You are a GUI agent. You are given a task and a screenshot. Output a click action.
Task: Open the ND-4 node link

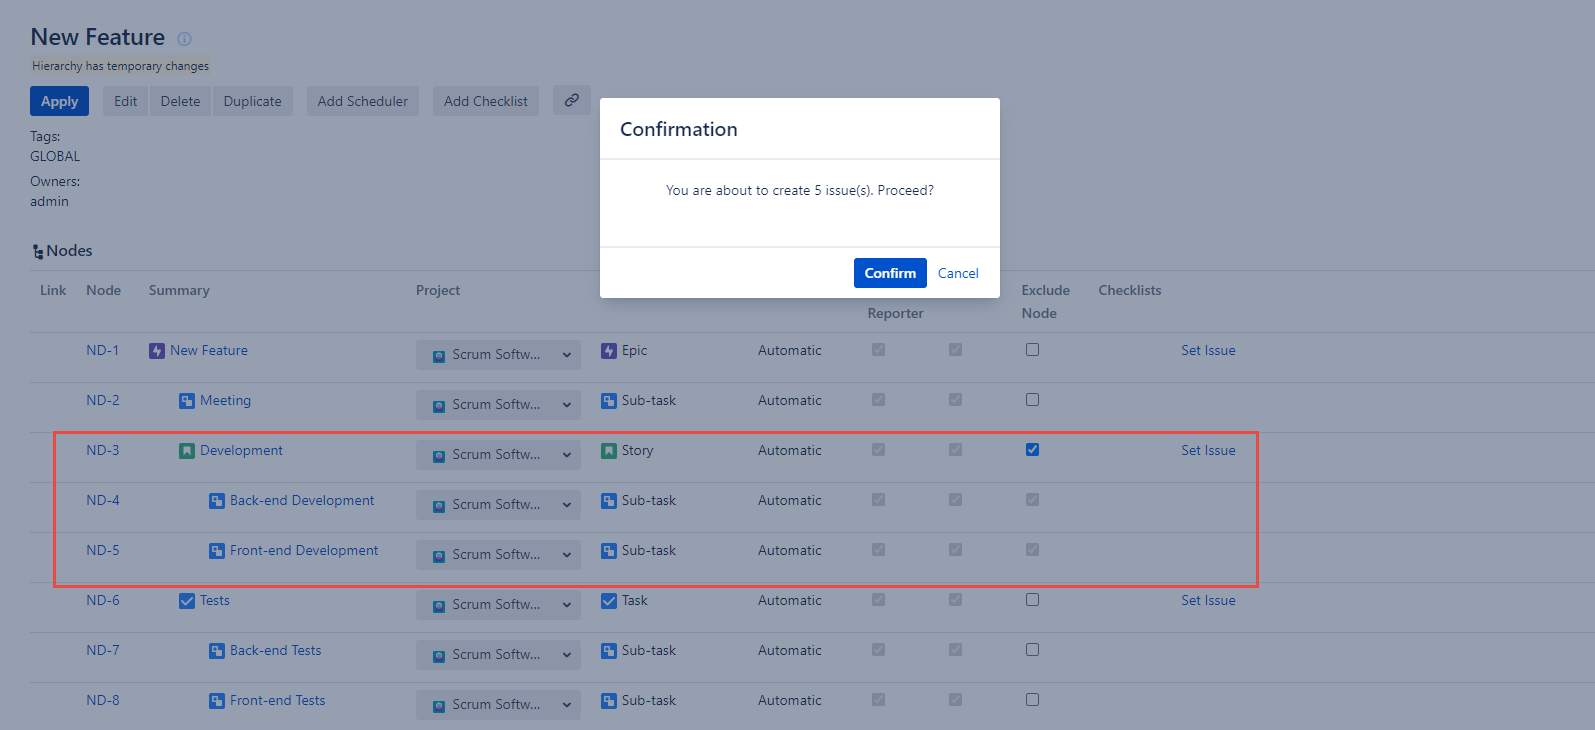coord(103,500)
